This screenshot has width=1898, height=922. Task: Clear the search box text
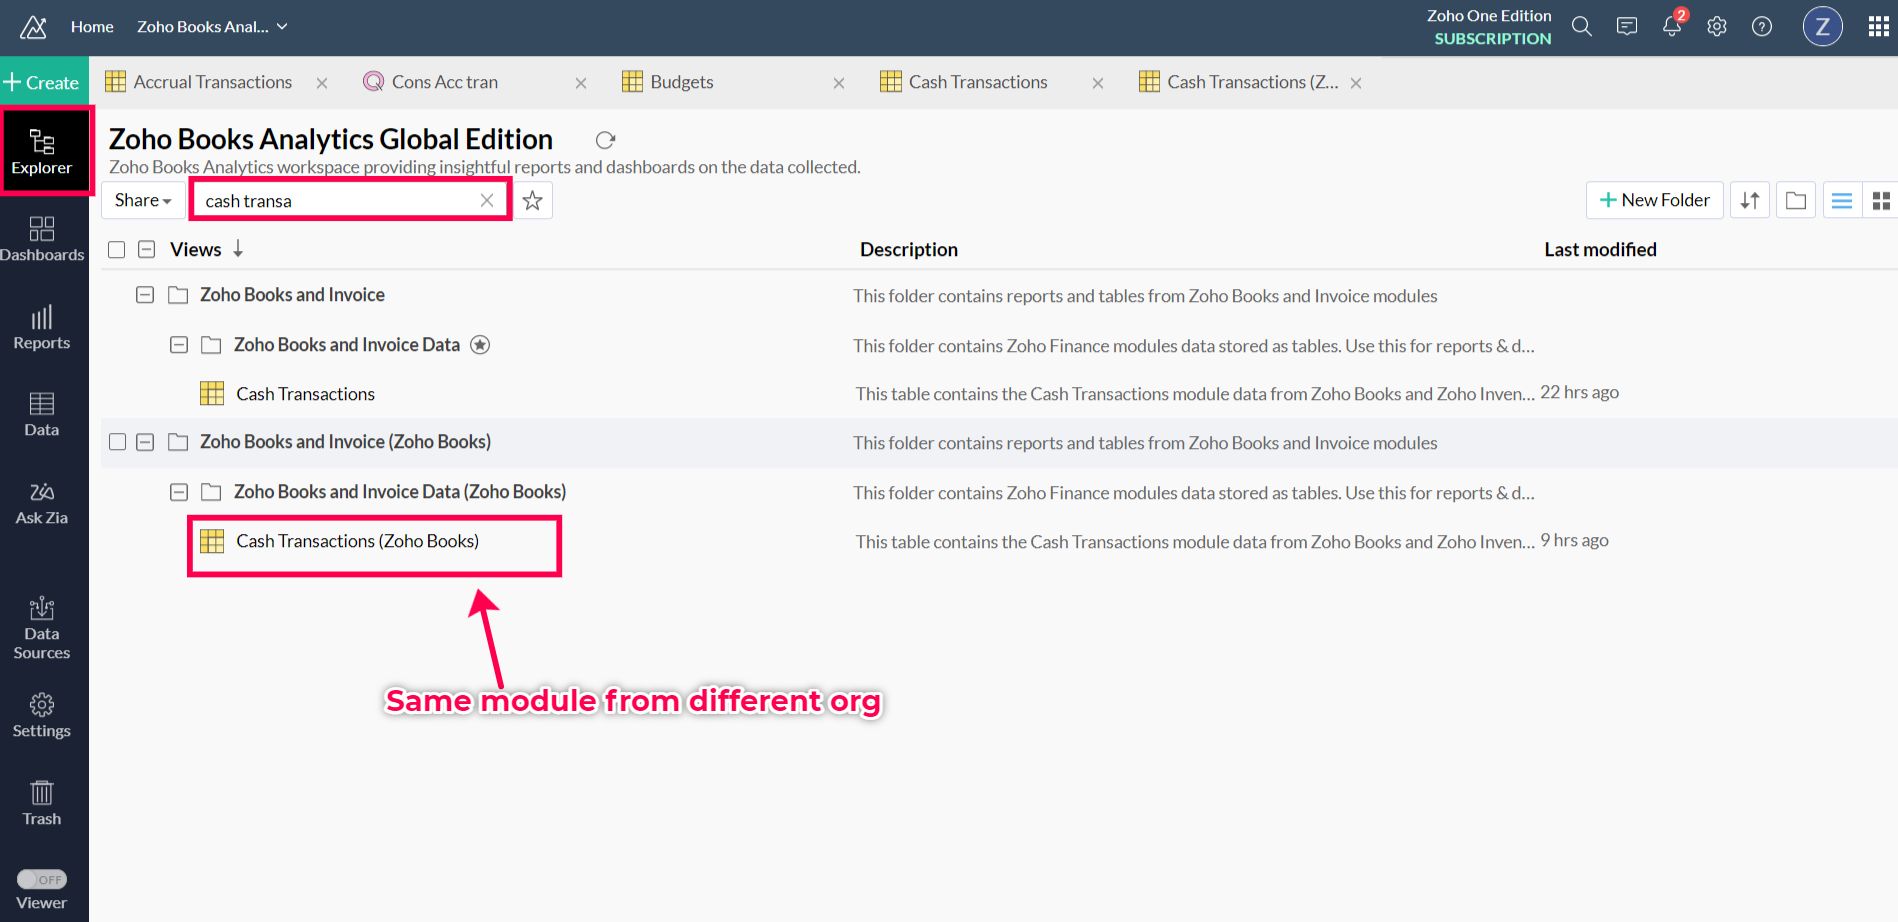pos(487,200)
